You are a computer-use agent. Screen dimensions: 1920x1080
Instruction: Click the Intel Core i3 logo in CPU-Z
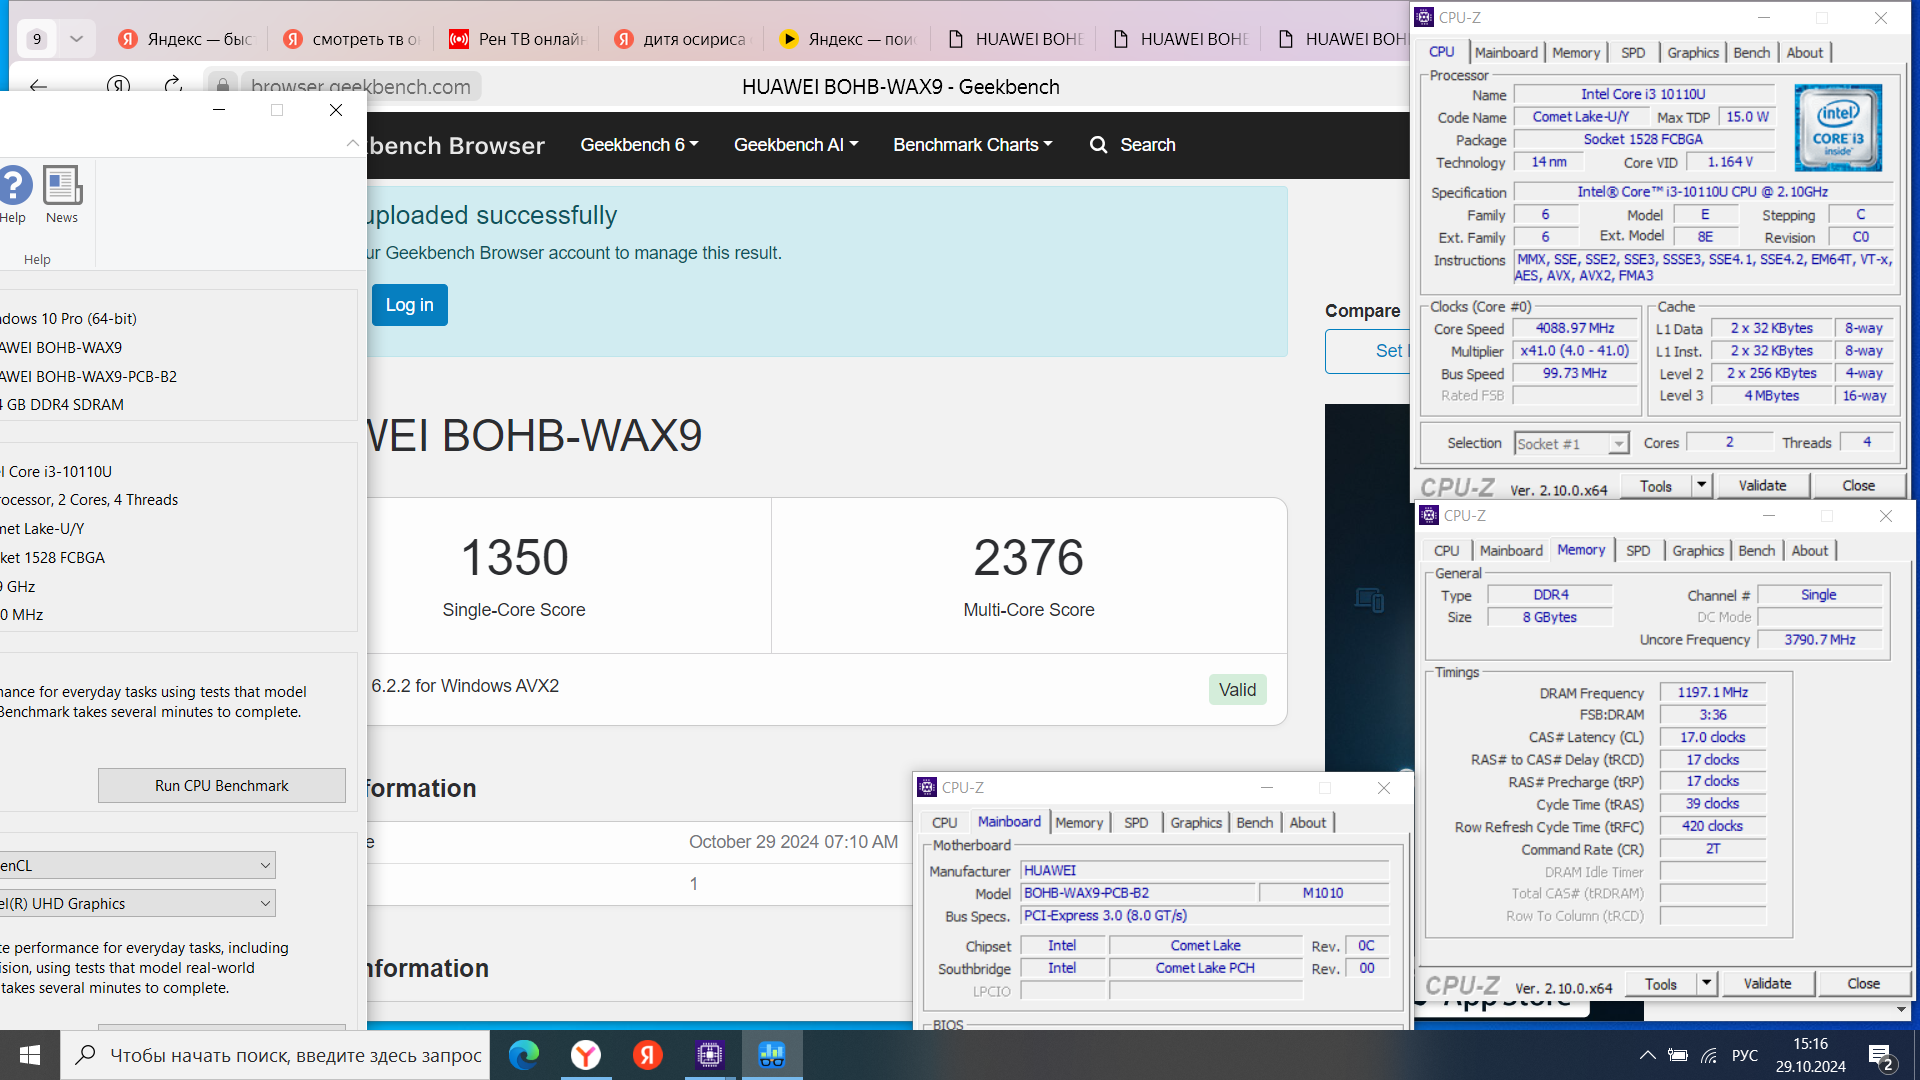1838,128
